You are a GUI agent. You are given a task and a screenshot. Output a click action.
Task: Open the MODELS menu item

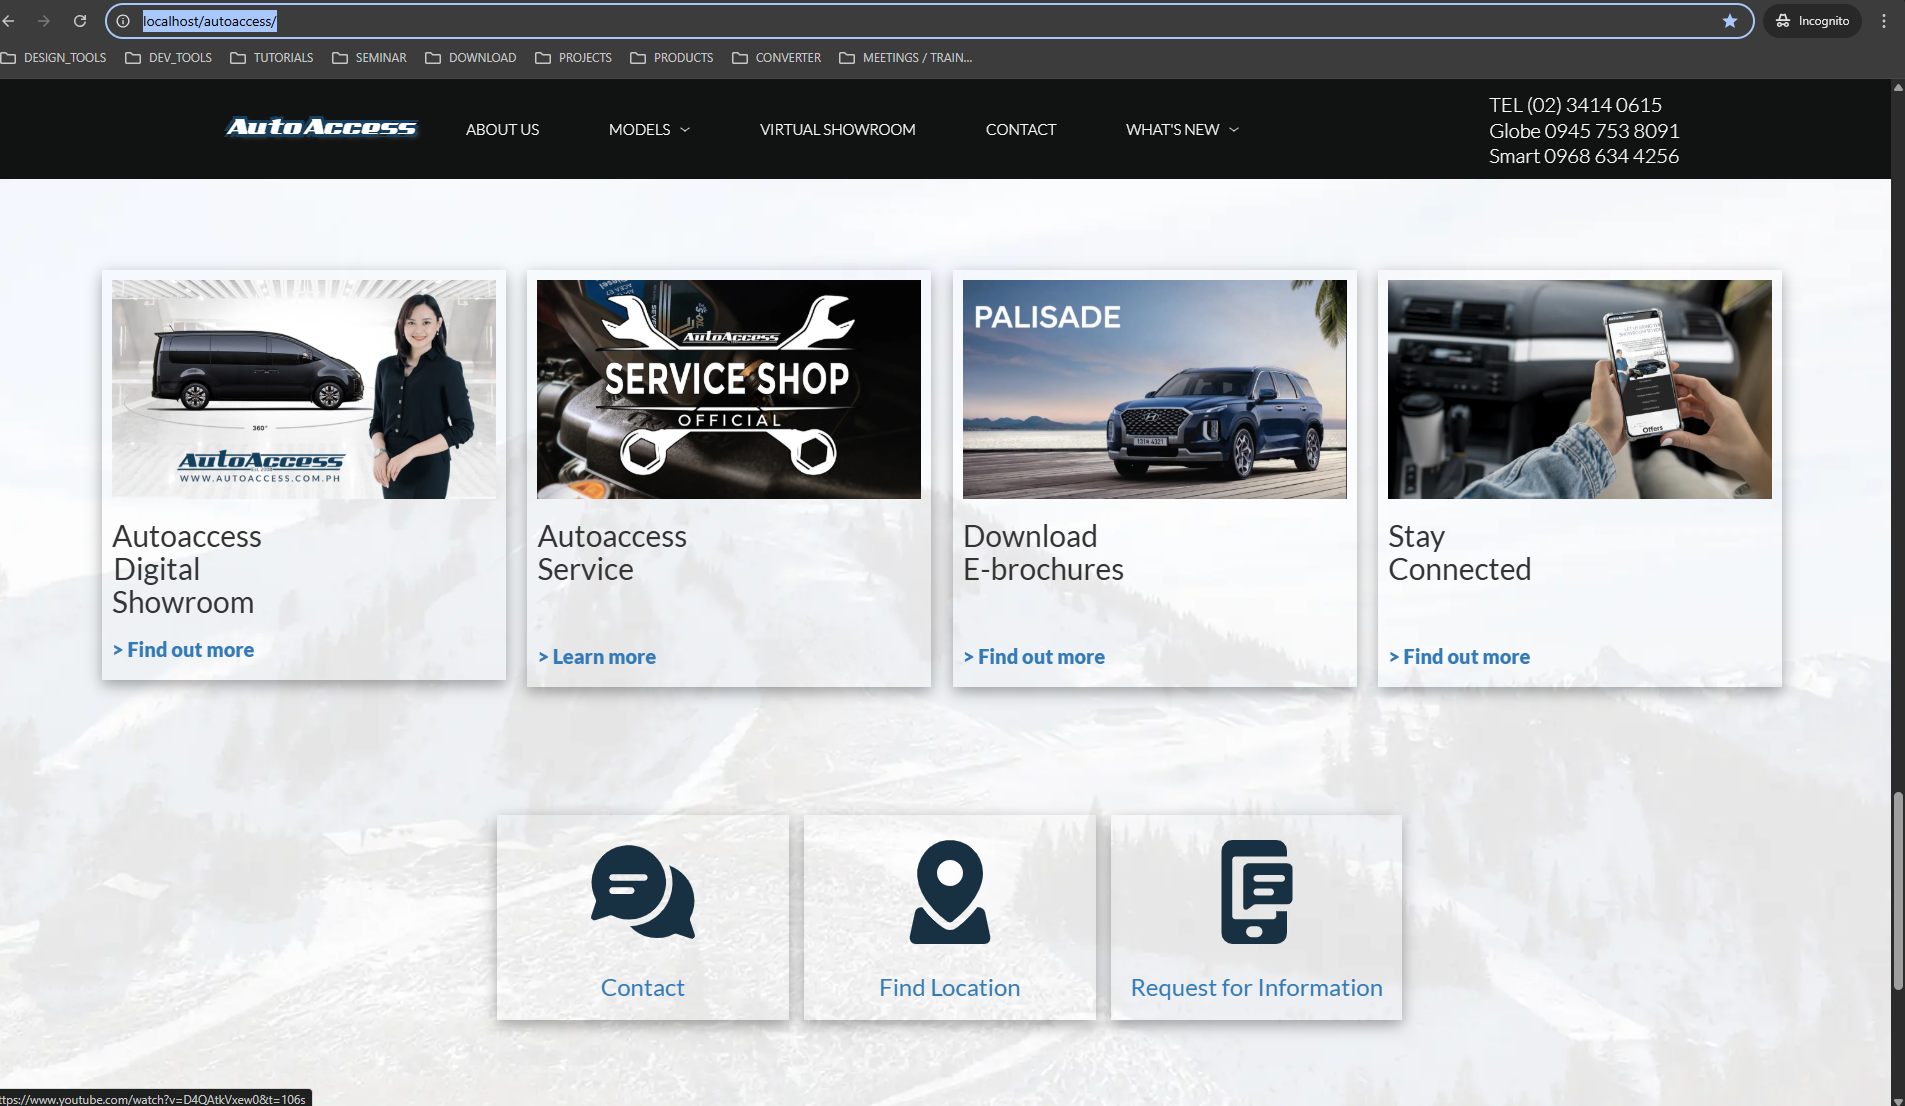tap(640, 130)
